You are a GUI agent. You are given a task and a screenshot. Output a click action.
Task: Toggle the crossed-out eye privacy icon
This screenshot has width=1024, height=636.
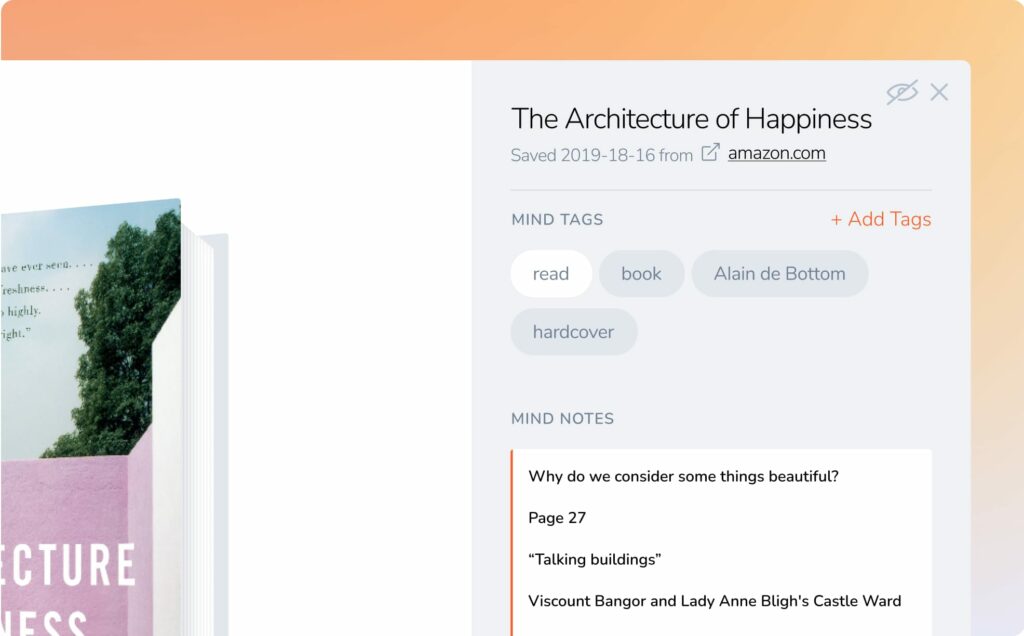(901, 92)
